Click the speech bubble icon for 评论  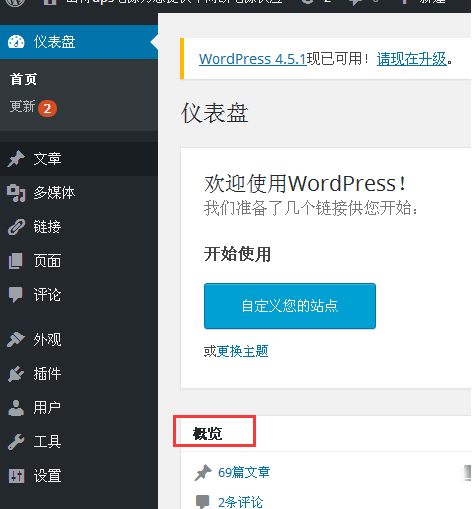click(16, 295)
